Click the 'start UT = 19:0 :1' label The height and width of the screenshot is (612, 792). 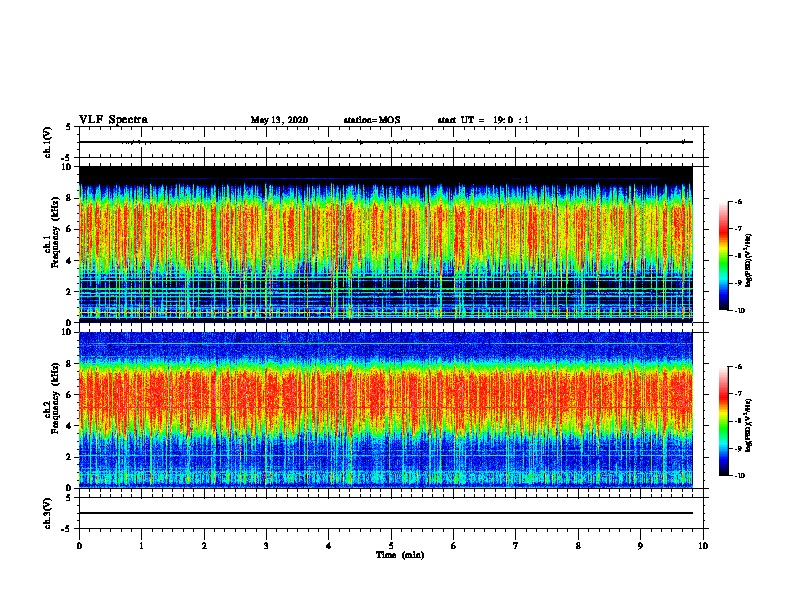[483, 120]
